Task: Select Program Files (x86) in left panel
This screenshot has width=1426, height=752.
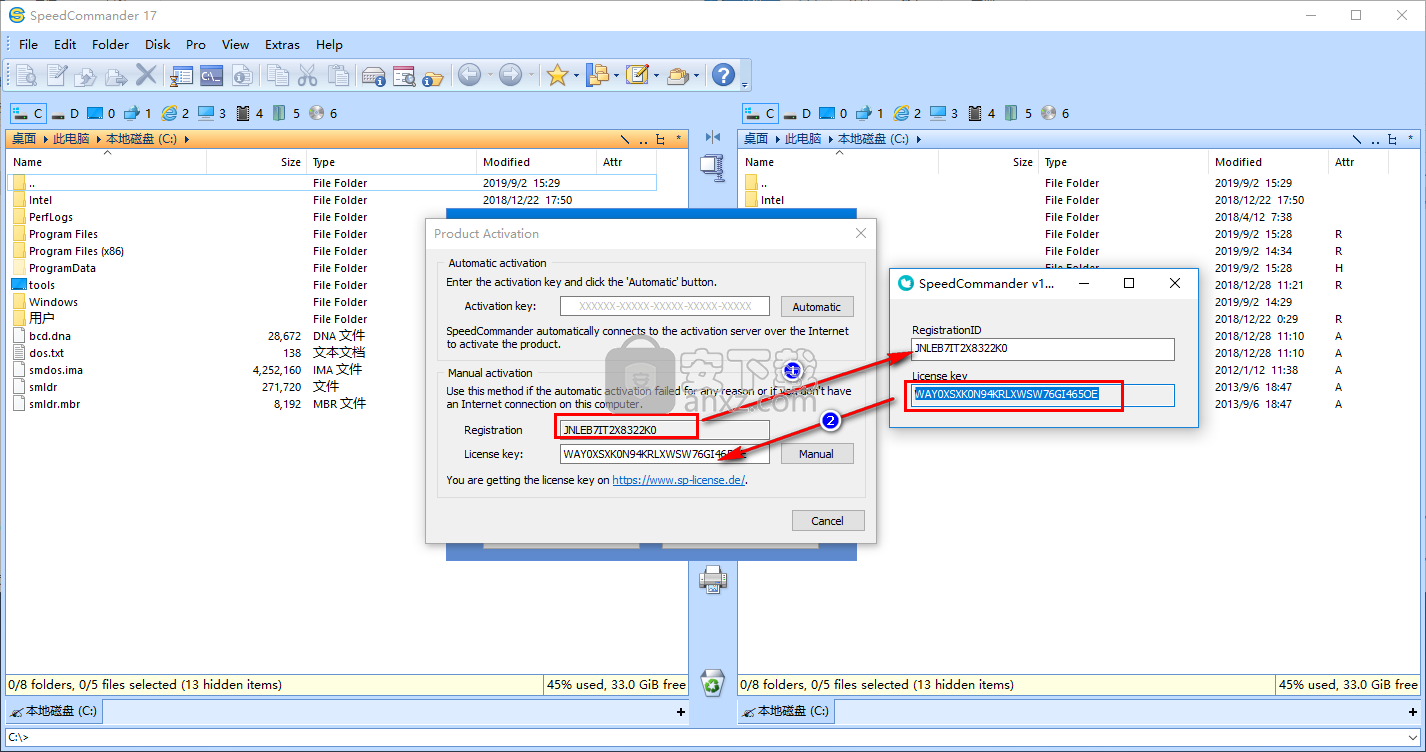Action: [76, 251]
